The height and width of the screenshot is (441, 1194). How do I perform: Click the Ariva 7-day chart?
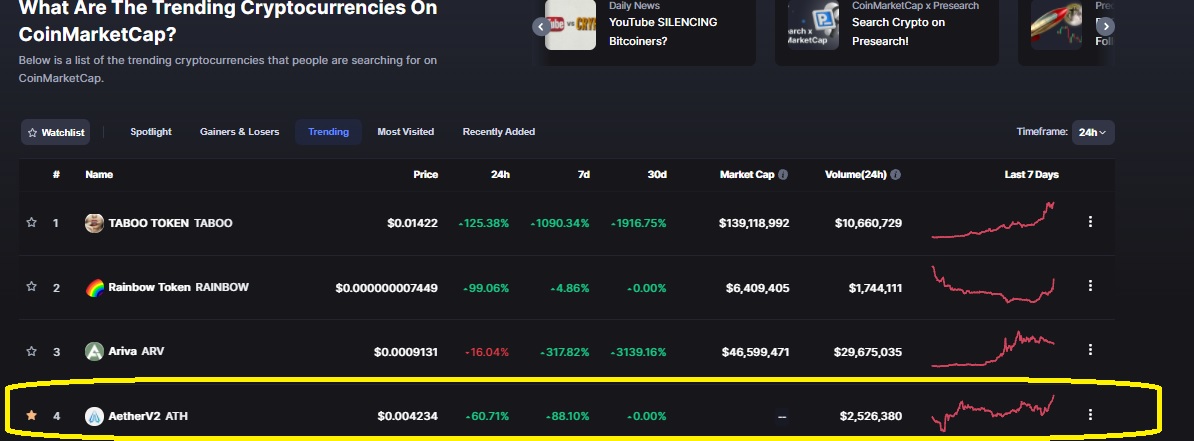(x=993, y=349)
